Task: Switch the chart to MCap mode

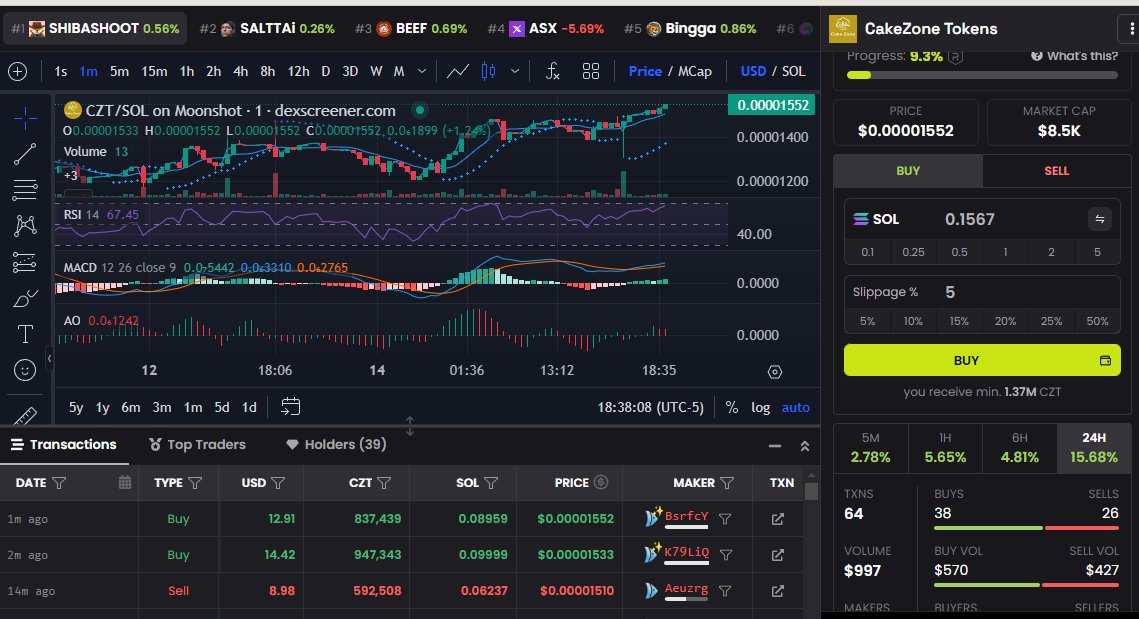Action: [695, 71]
